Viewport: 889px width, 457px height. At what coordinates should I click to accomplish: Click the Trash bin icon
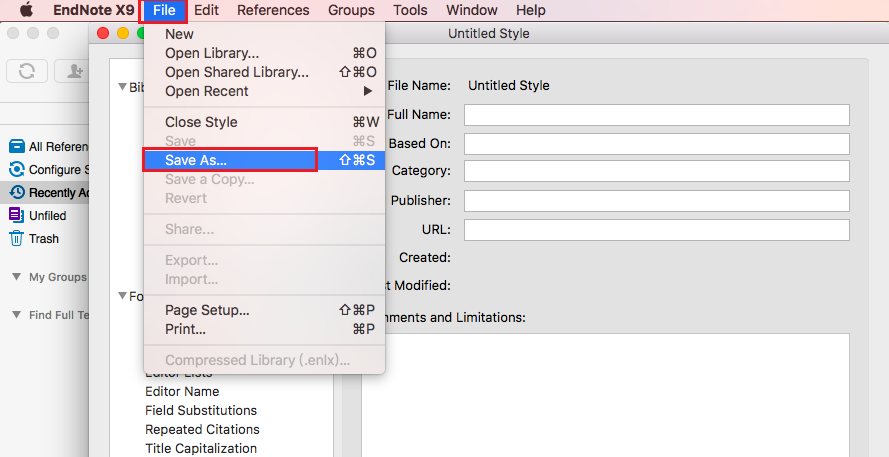pyautogui.click(x=16, y=239)
